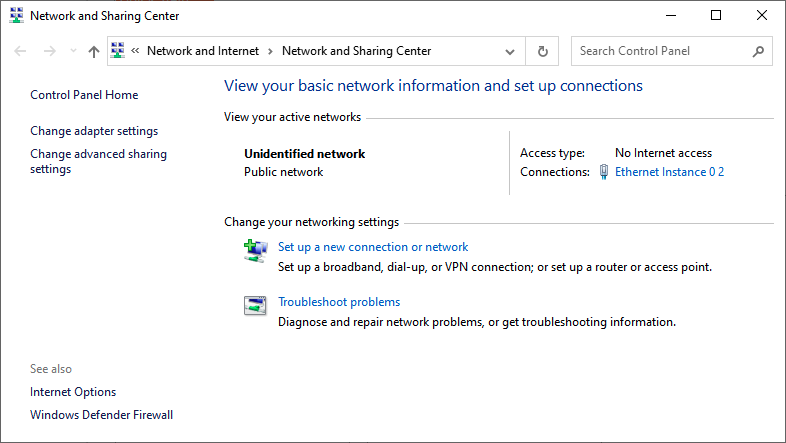Minimize the Network and Sharing Center window
Screen dimensions: 786x443
[x=671, y=16]
